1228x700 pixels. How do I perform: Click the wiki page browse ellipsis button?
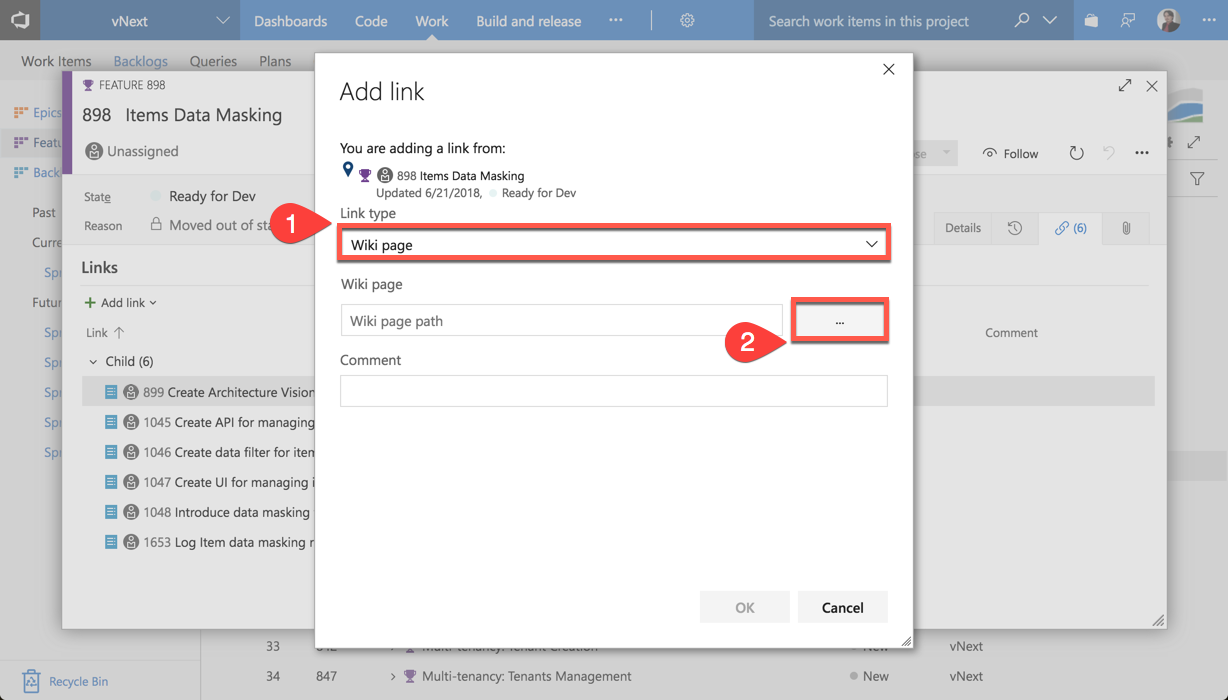(839, 321)
